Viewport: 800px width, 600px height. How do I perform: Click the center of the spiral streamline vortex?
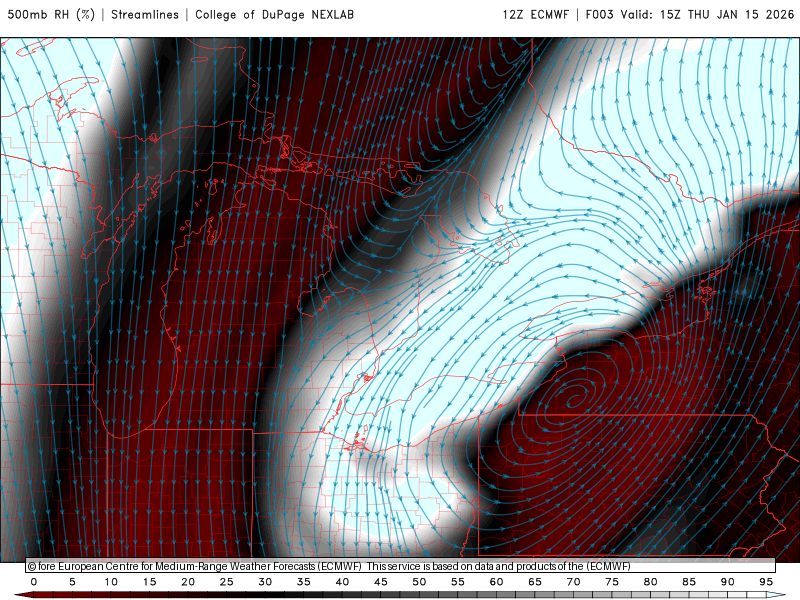point(575,397)
